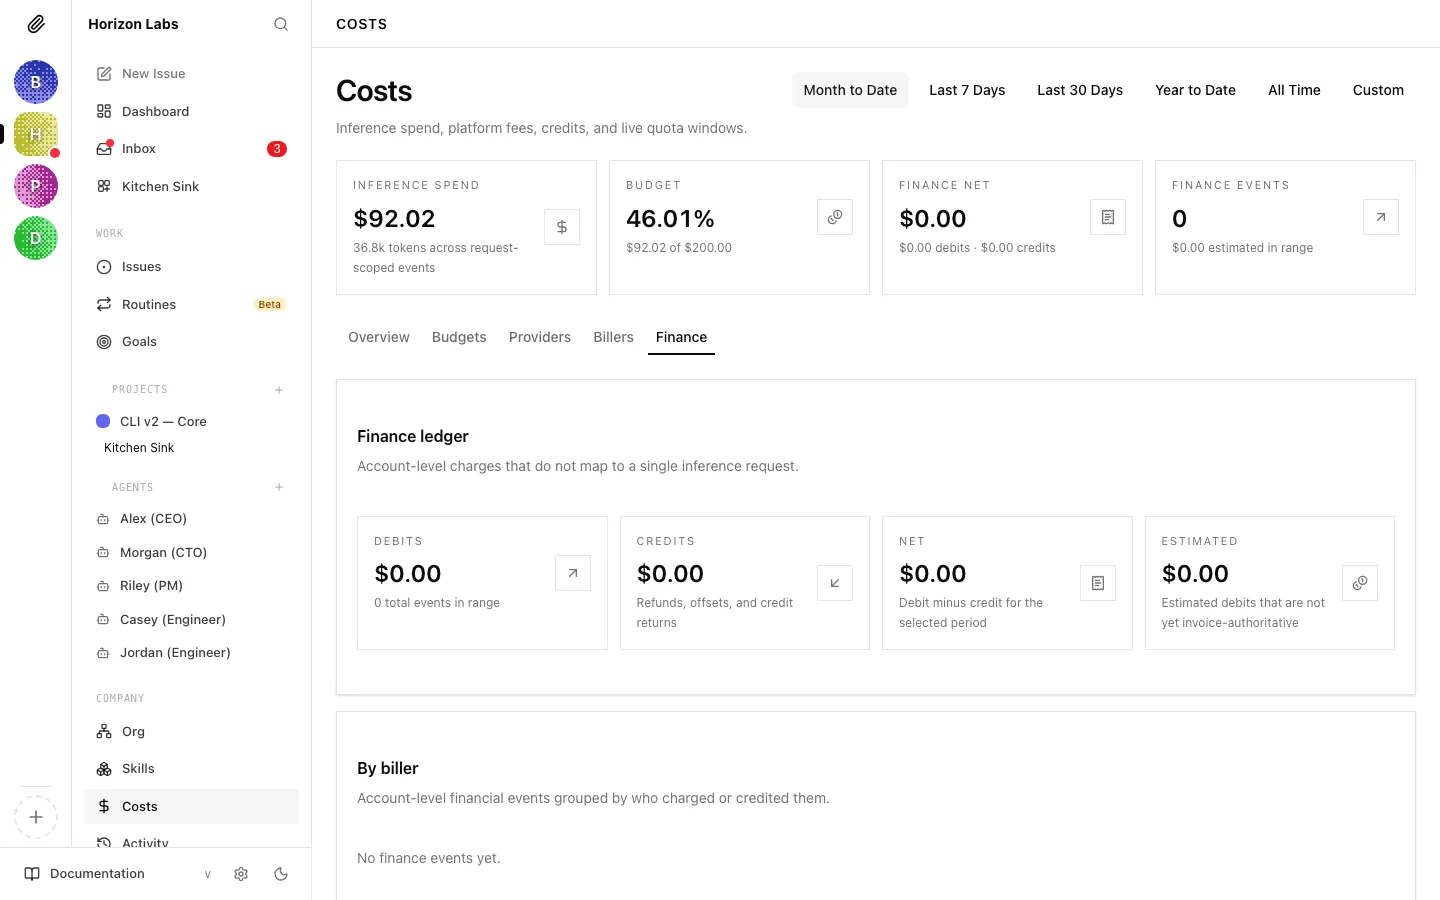Viewport: 1440px width, 900px height.
Task: Select Costs in the sidebar
Action: 191,807
